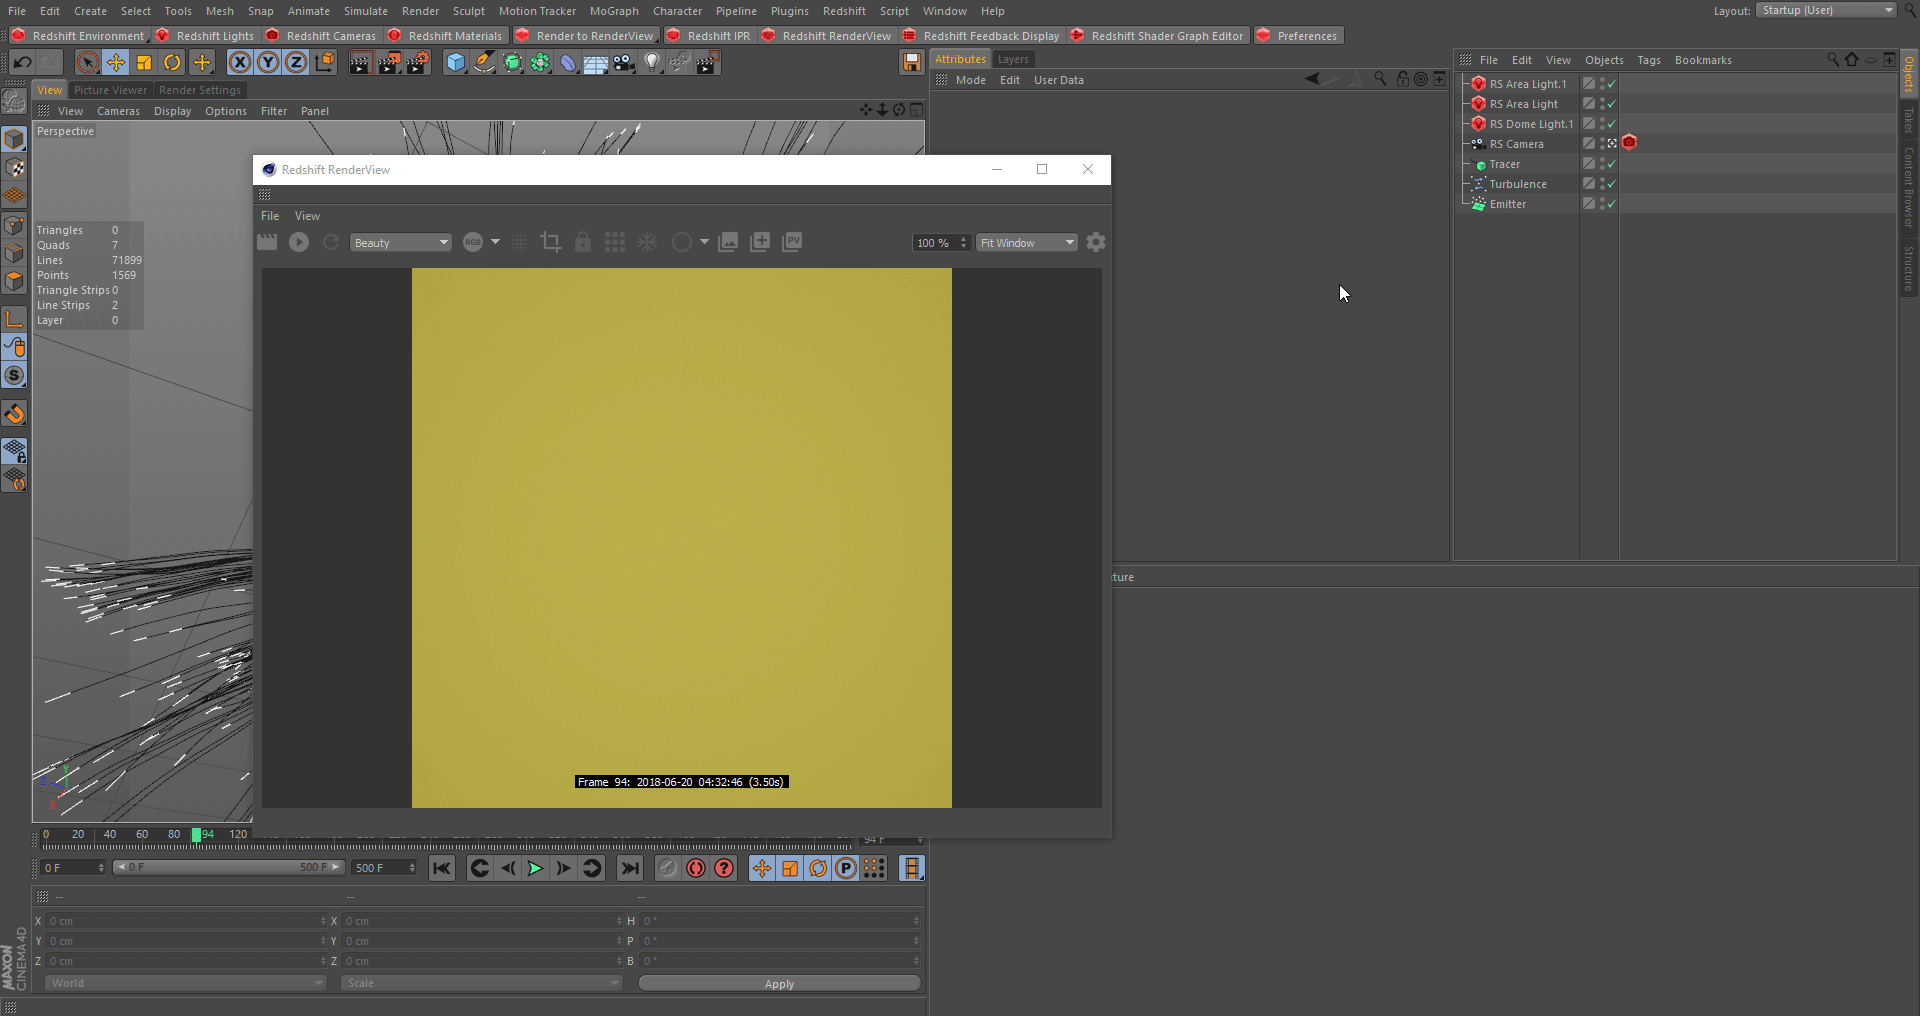Click the spline Pen tool icon
The height and width of the screenshot is (1016, 1920).
coord(484,63)
